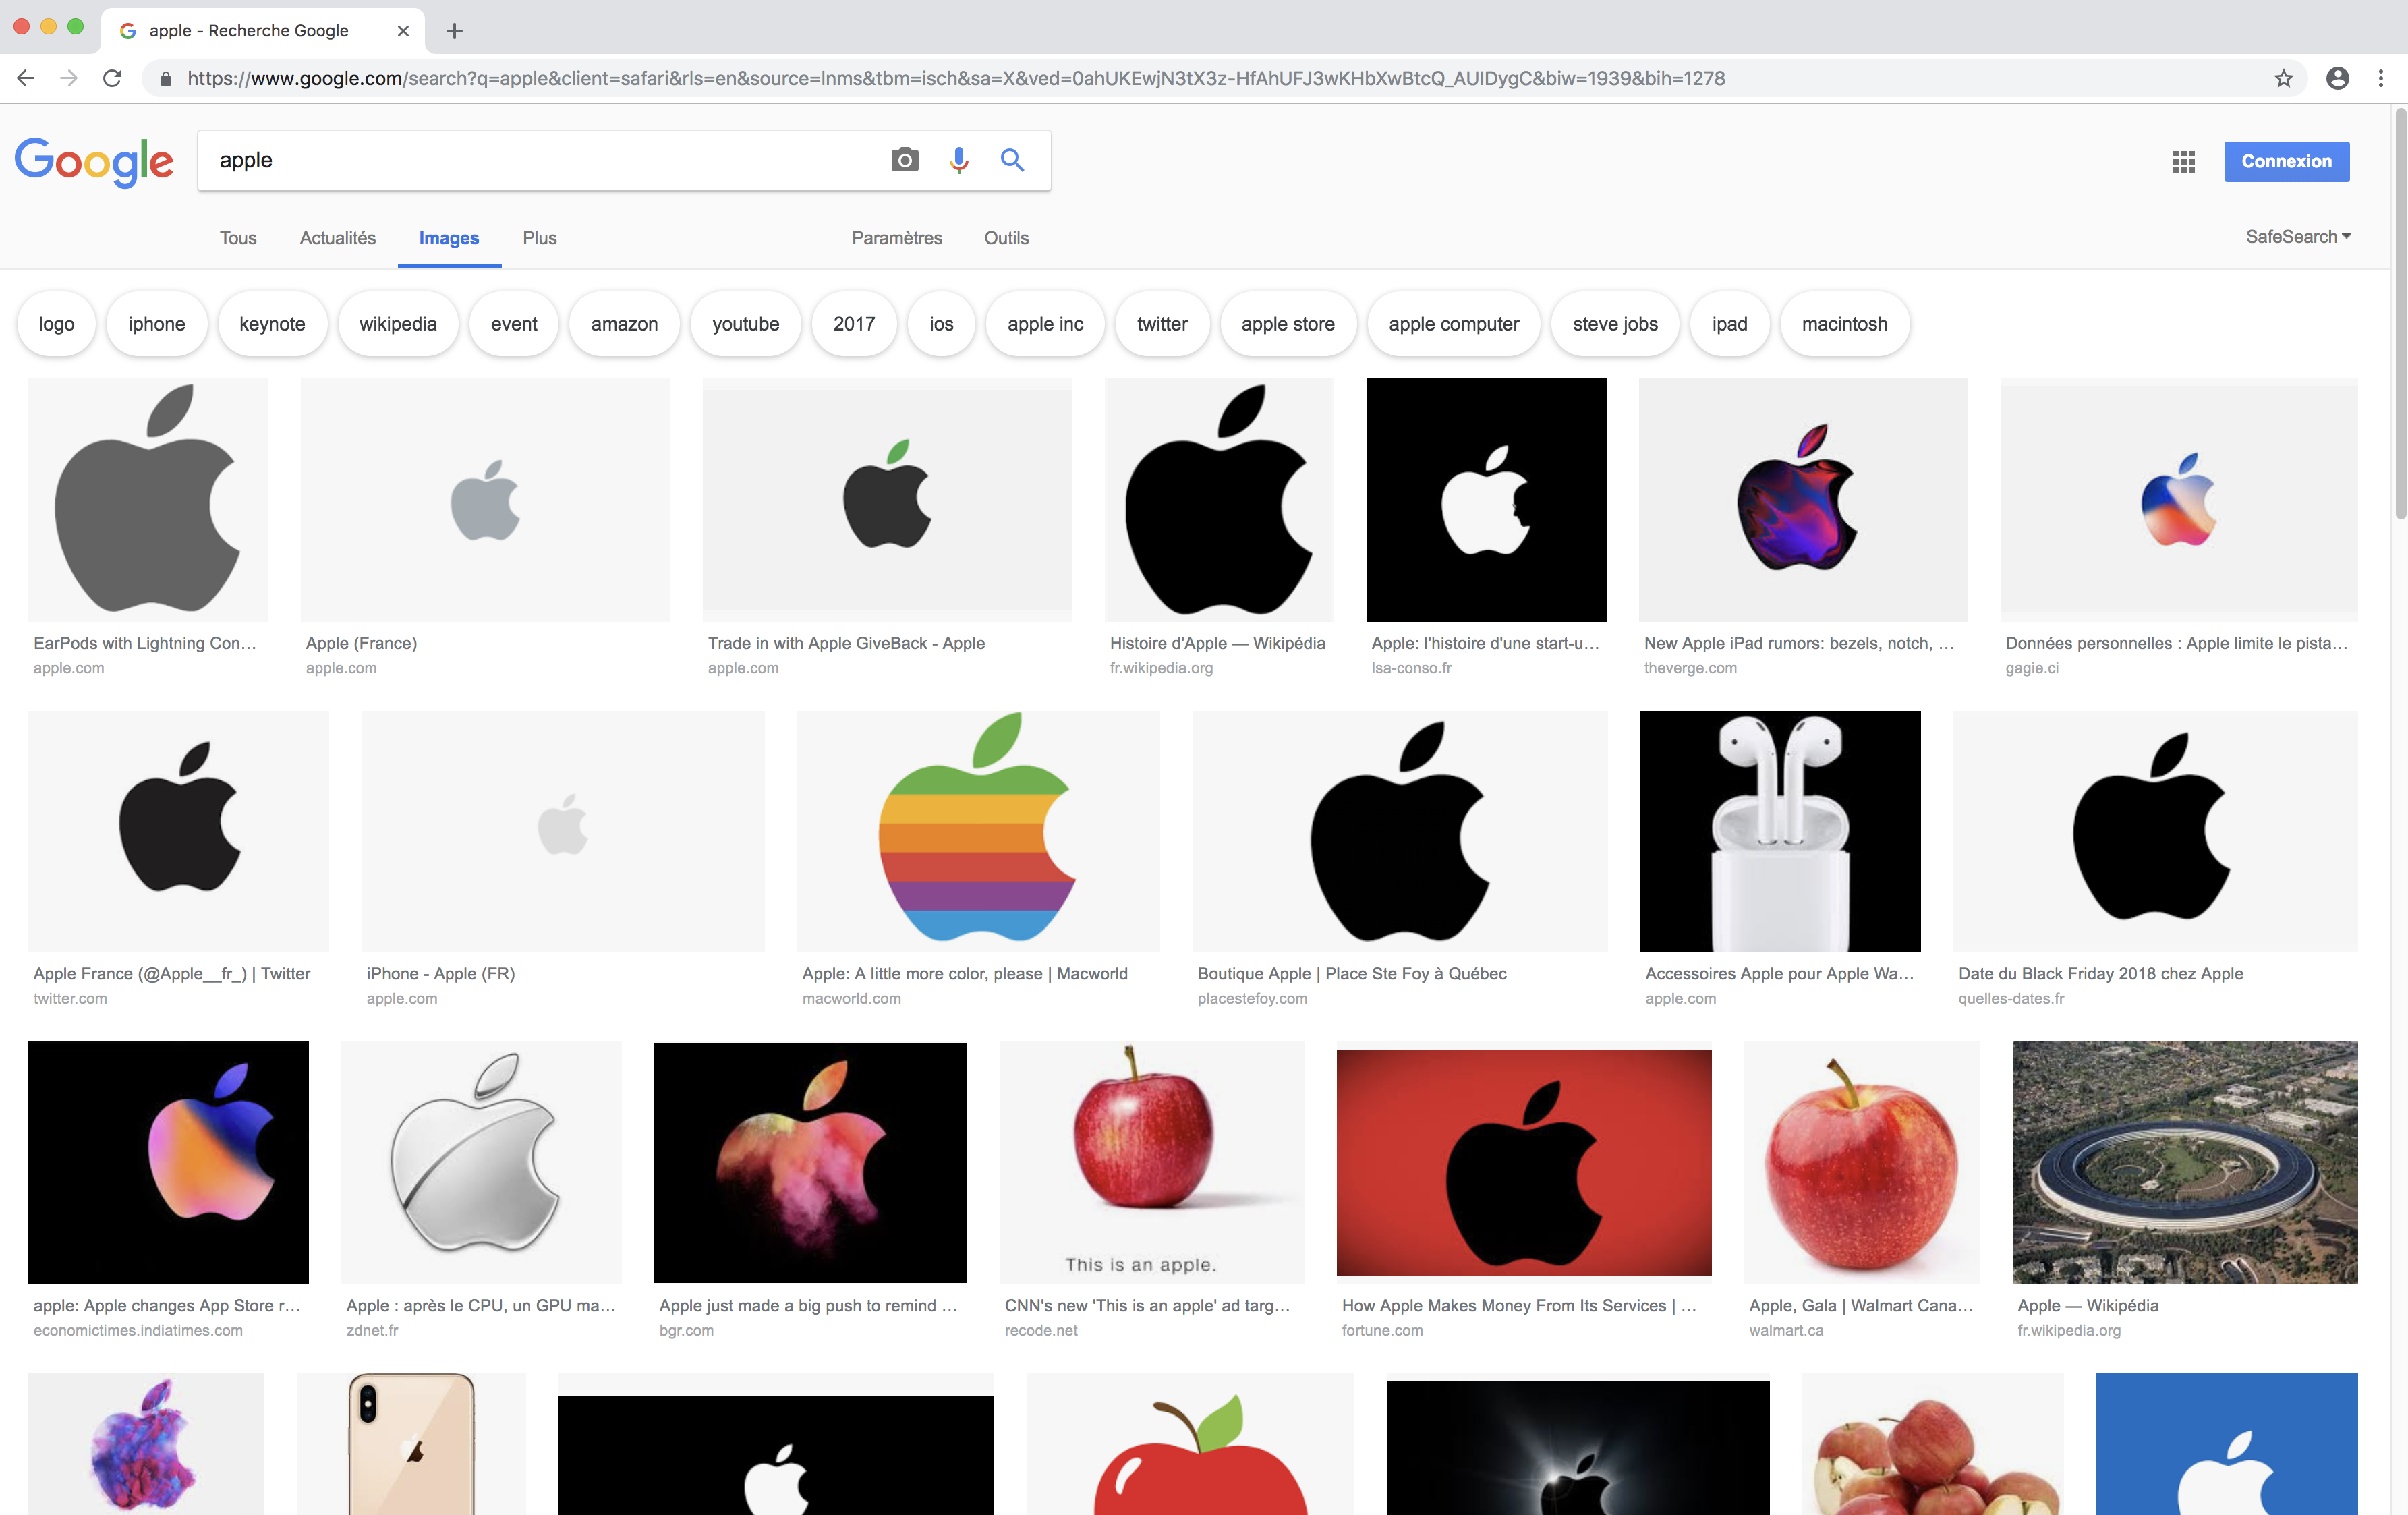Viewport: 2408px width, 1515px height.
Task: Bookmark this page with the star icon
Action: point(2283,78)
